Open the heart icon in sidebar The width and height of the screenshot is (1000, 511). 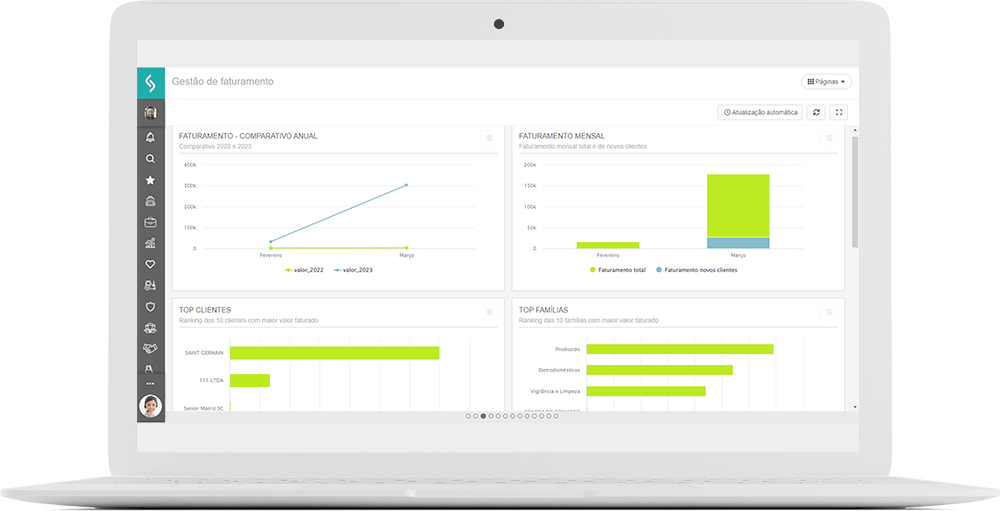(x=150, y=264)
